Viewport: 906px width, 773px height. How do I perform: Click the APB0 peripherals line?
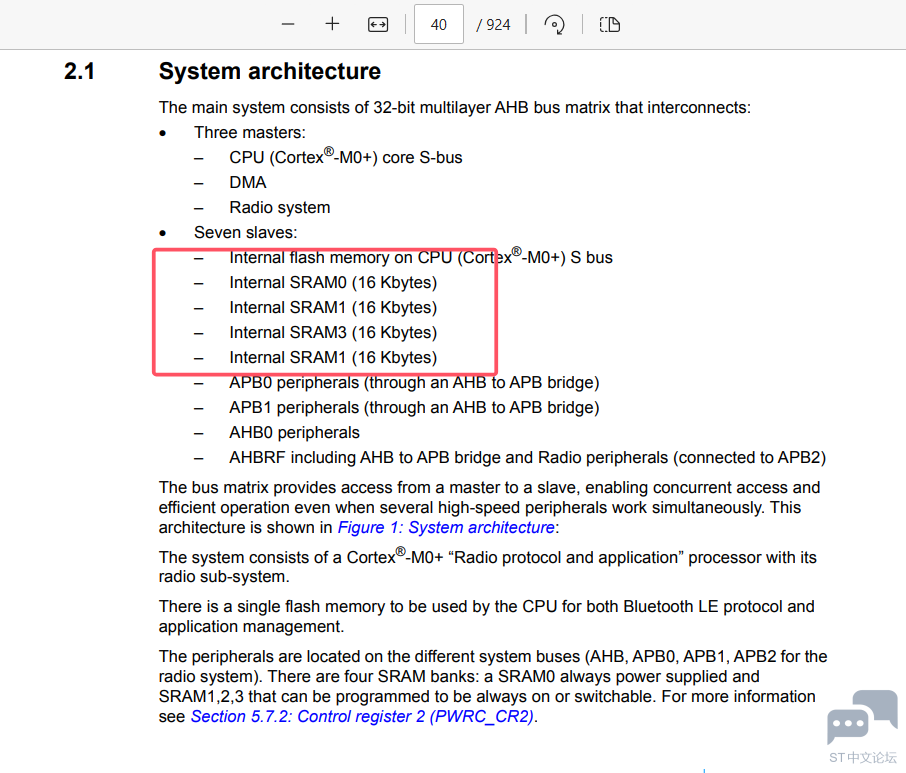tap(414, 382)
